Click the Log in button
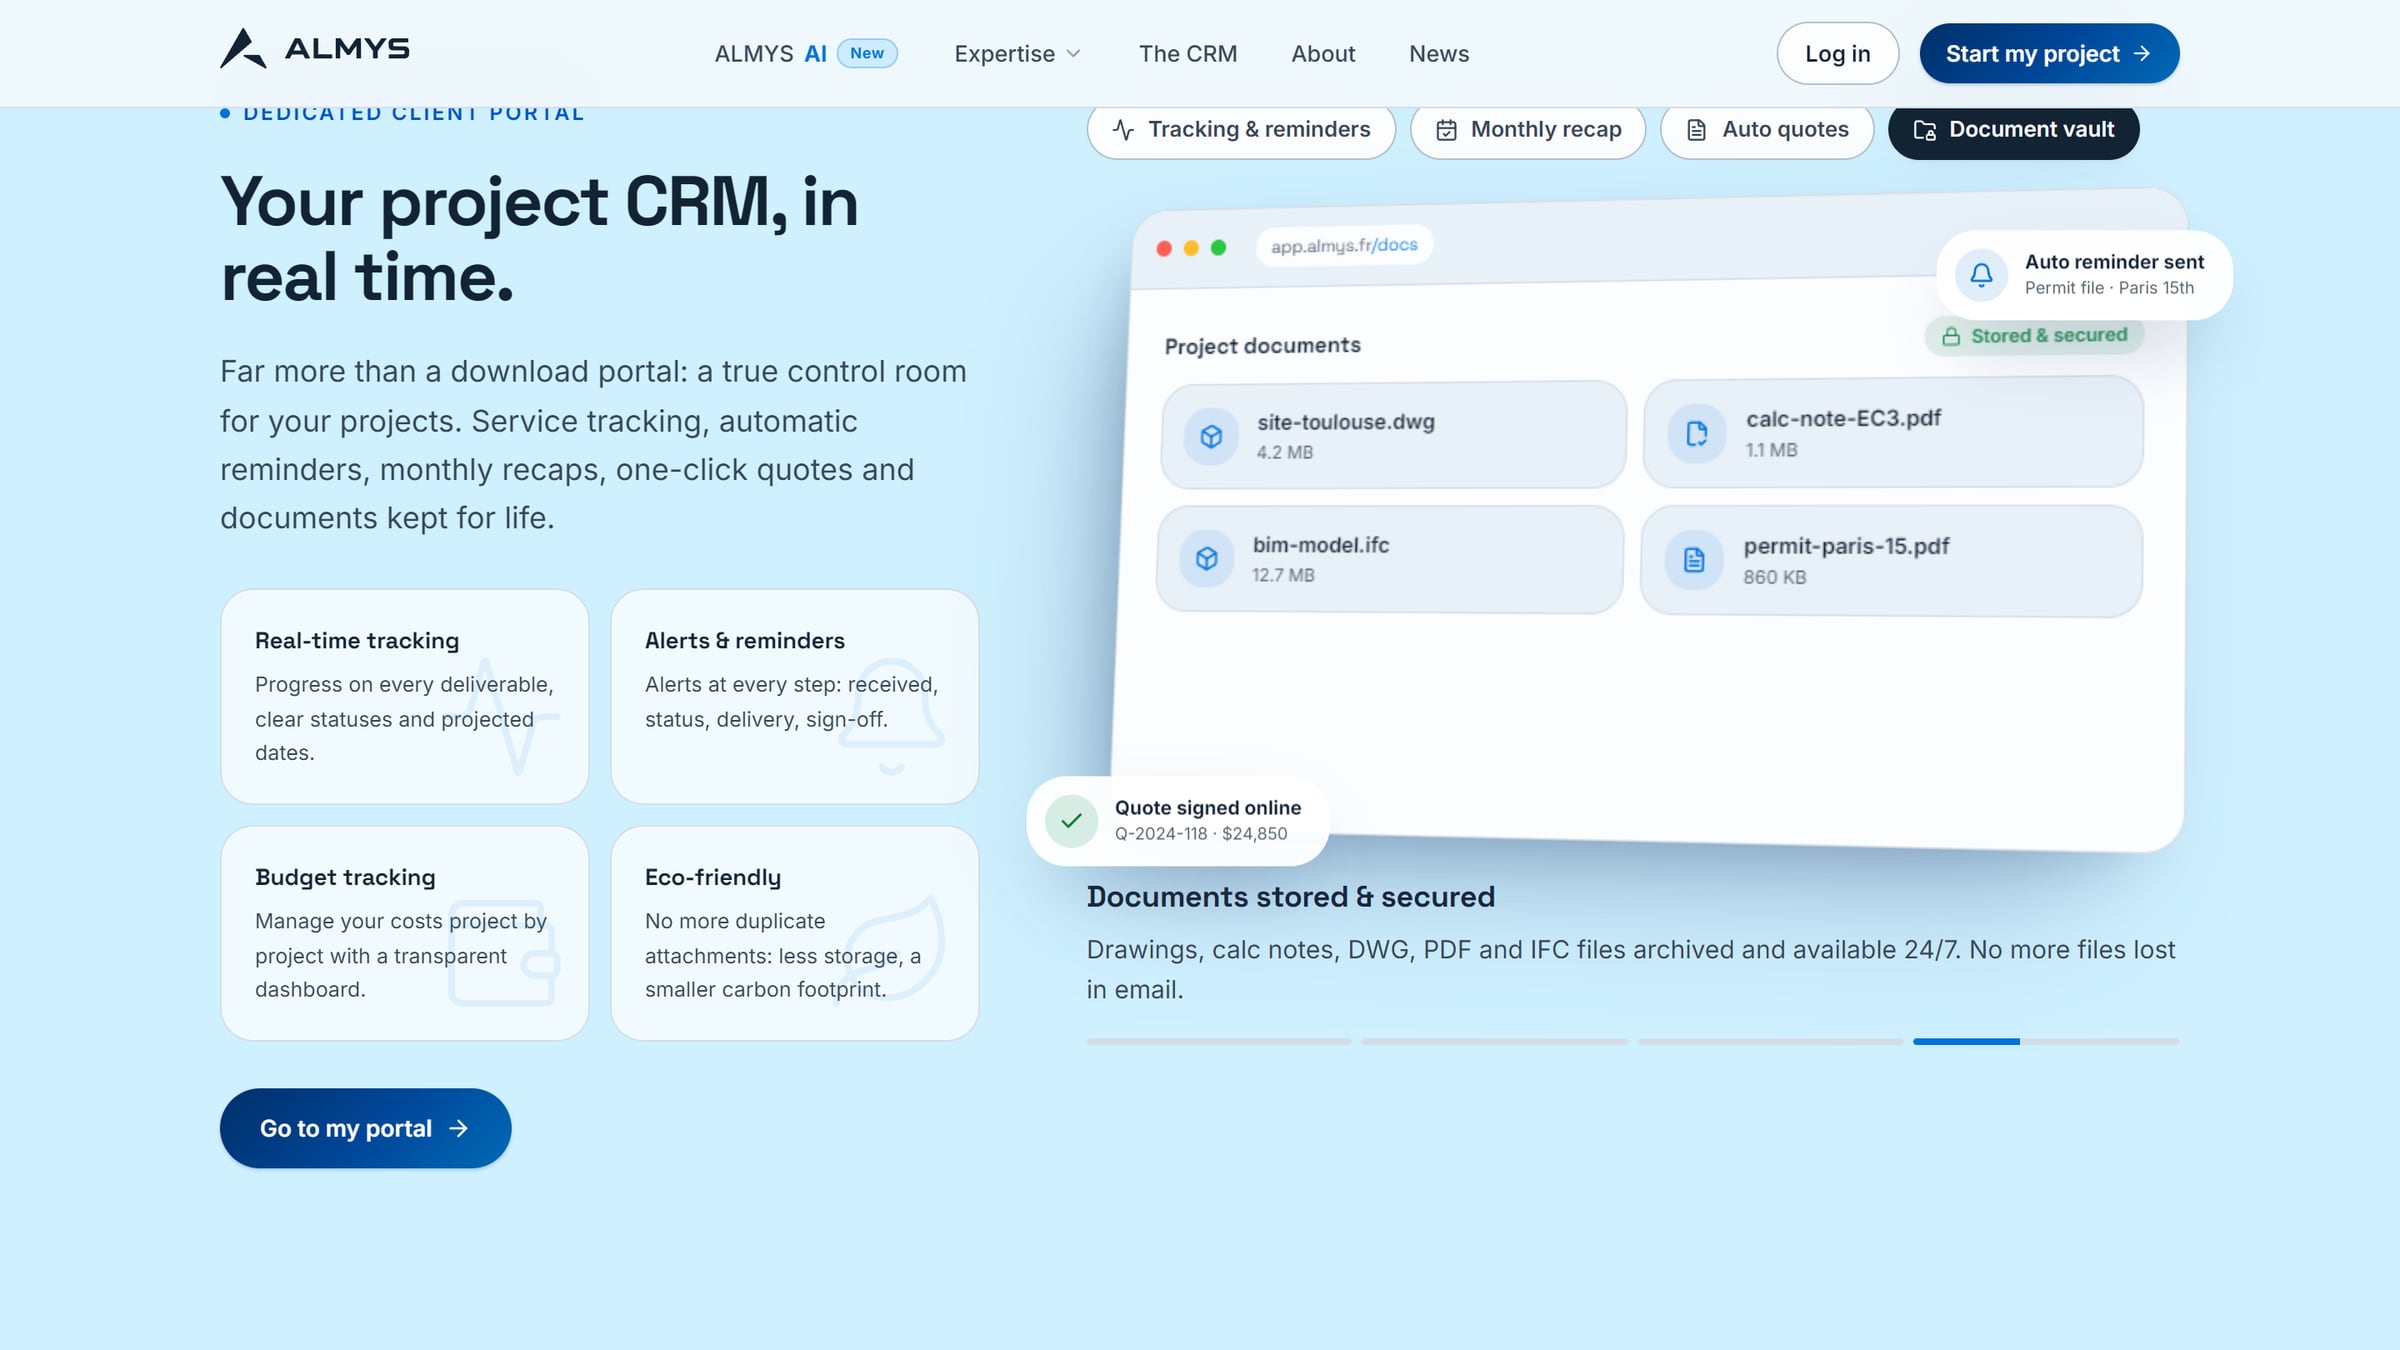Viewport: 2400px width, 1350px height. coord(1837,54)
